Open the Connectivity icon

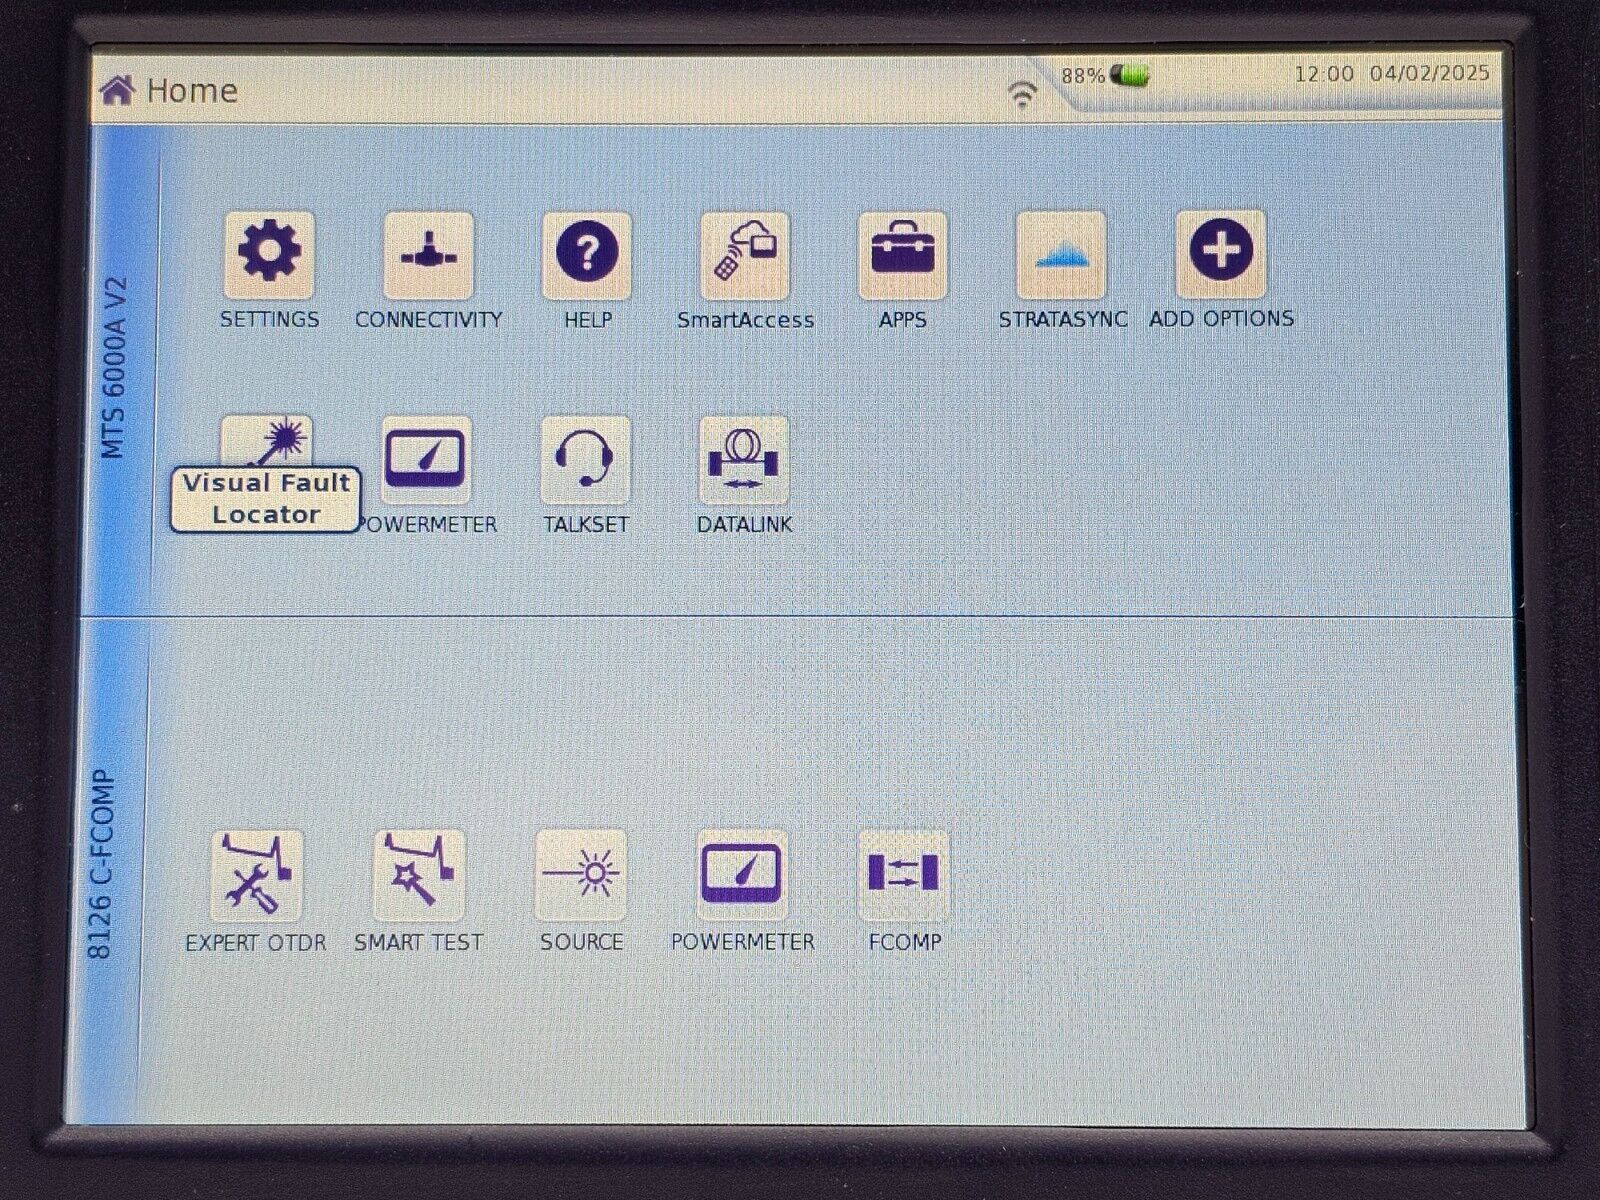428,254
